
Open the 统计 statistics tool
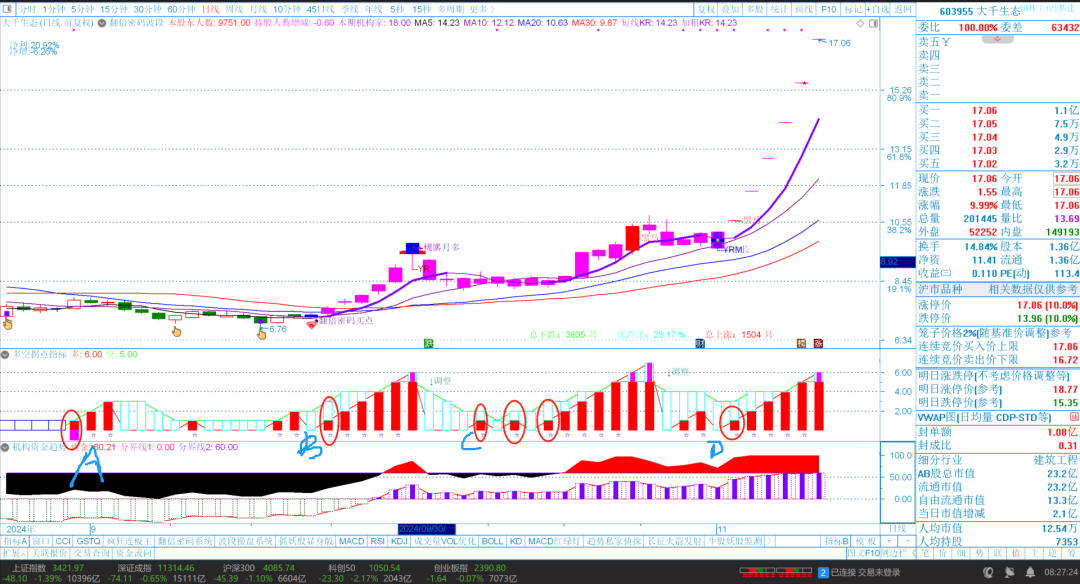tap(779, 9)
